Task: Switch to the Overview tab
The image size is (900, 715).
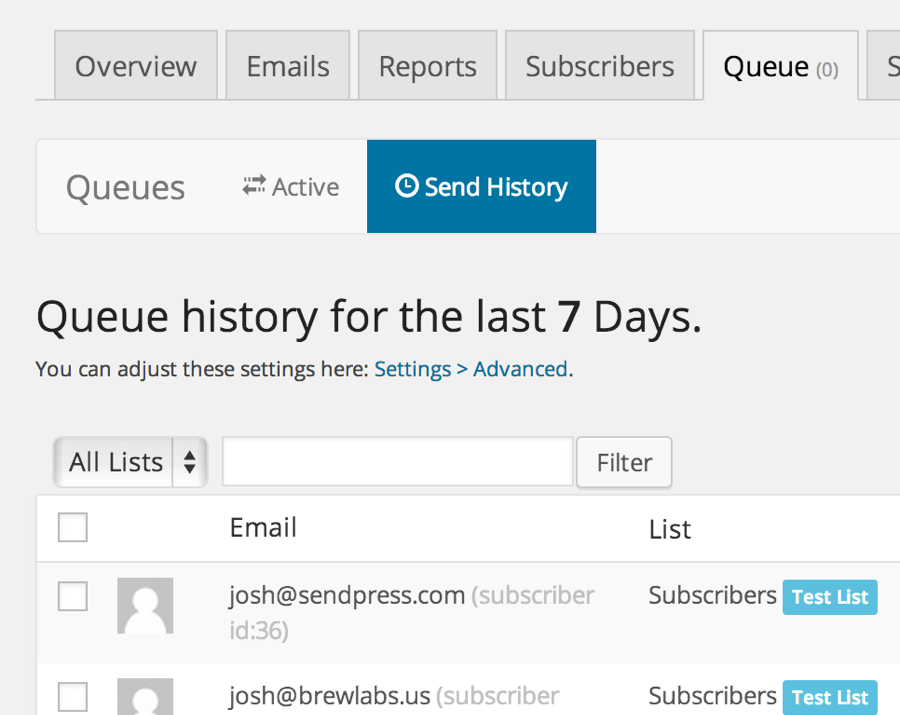Action: pos(136,66)
